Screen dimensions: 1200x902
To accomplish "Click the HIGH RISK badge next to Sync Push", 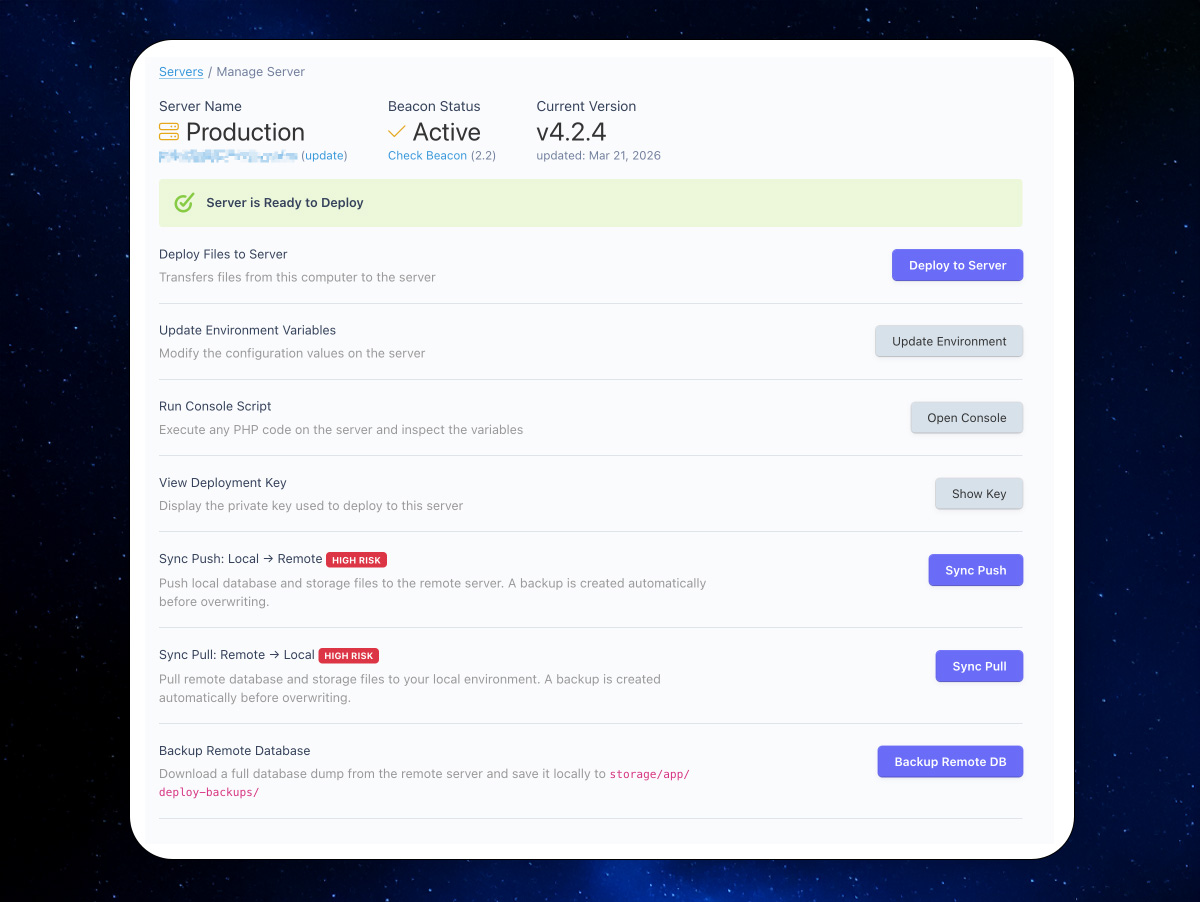I will click(x=357, y=560).
